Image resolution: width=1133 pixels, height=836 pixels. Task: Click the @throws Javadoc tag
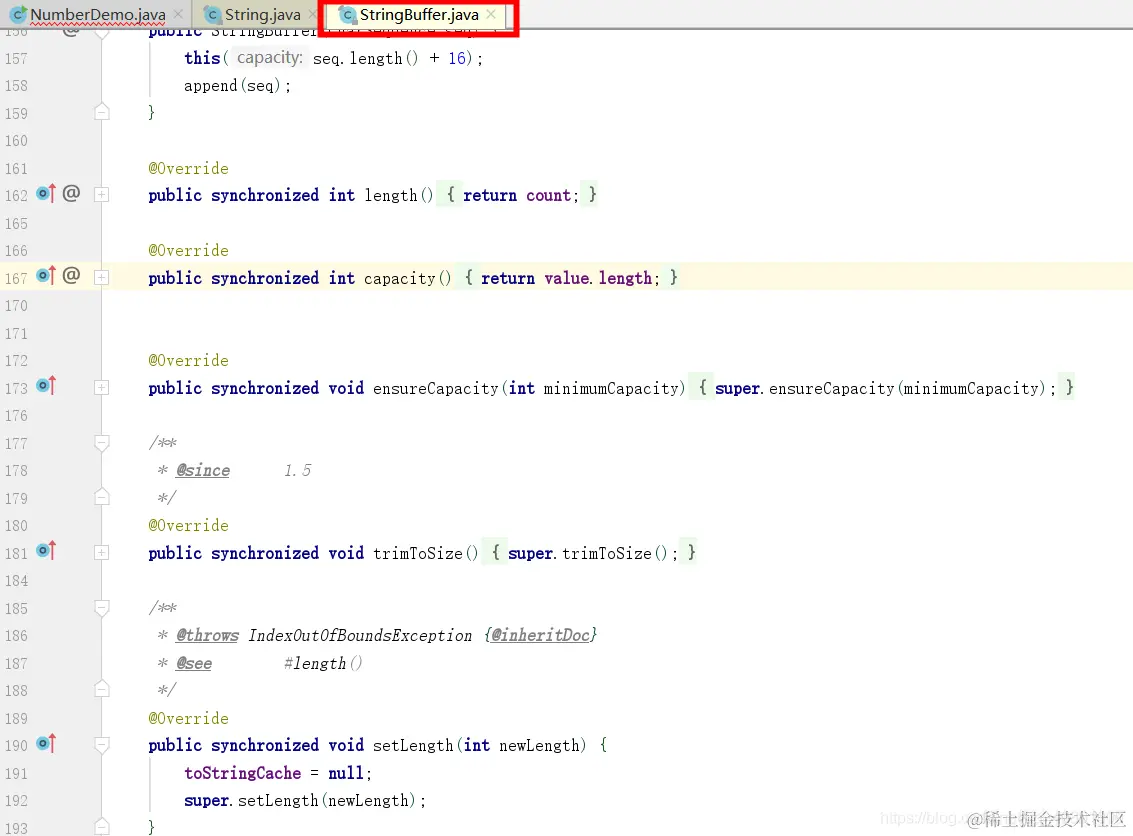click(207, 635)
